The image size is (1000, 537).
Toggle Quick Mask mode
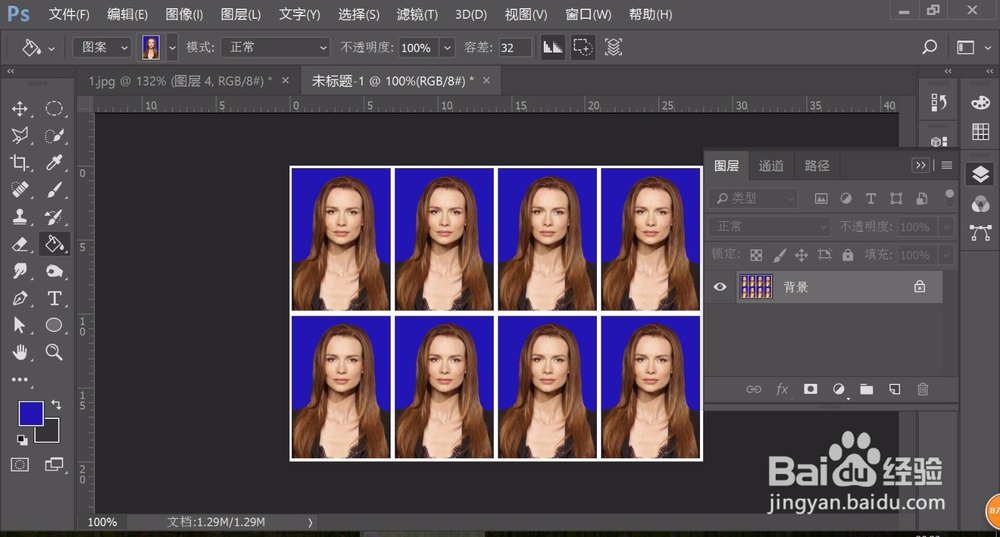click(x=20, y=464)
